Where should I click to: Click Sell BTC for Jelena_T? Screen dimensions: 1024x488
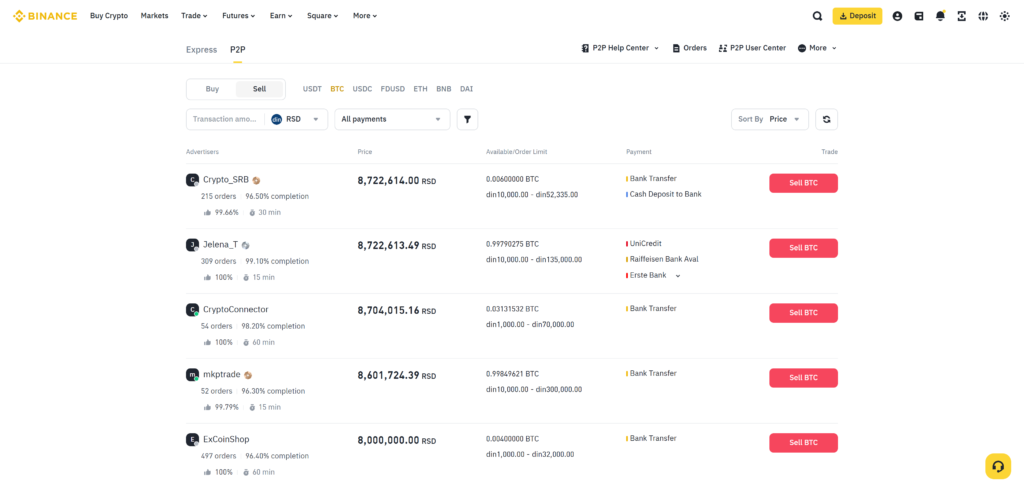click(x=803, y=248)
